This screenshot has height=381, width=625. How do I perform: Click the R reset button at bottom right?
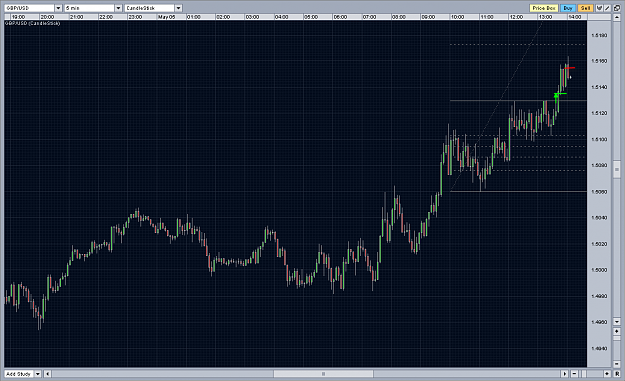click(x=617, y=374)
